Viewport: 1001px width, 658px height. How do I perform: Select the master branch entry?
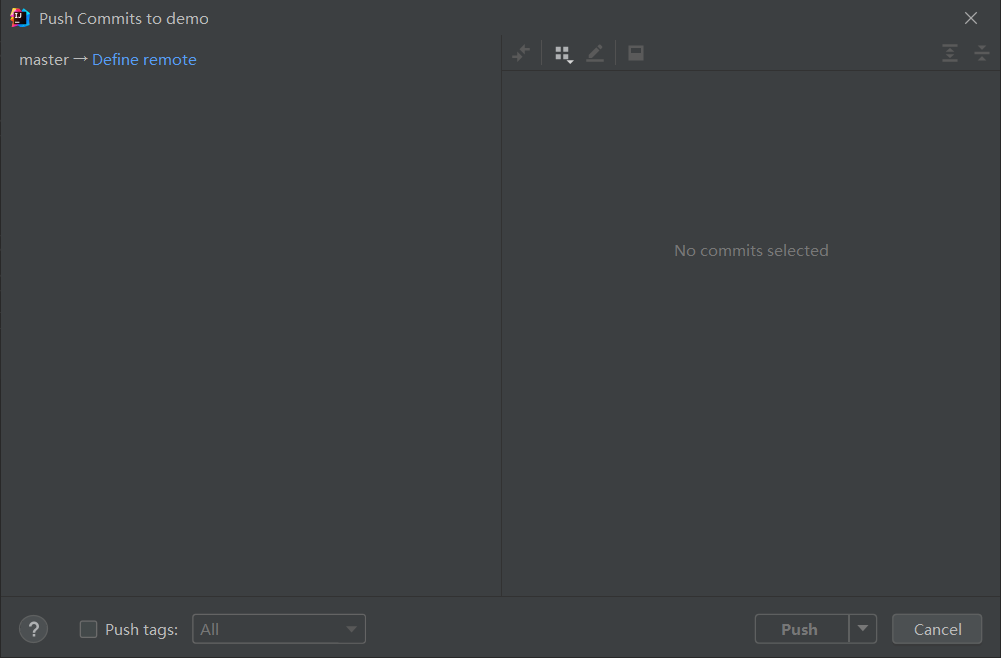(x=44, y=60)
